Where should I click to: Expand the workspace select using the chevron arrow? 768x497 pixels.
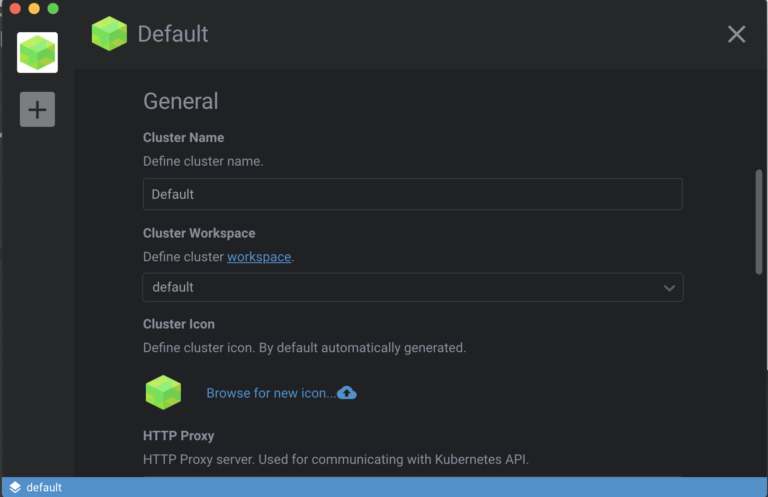click(x=670, y=288)
